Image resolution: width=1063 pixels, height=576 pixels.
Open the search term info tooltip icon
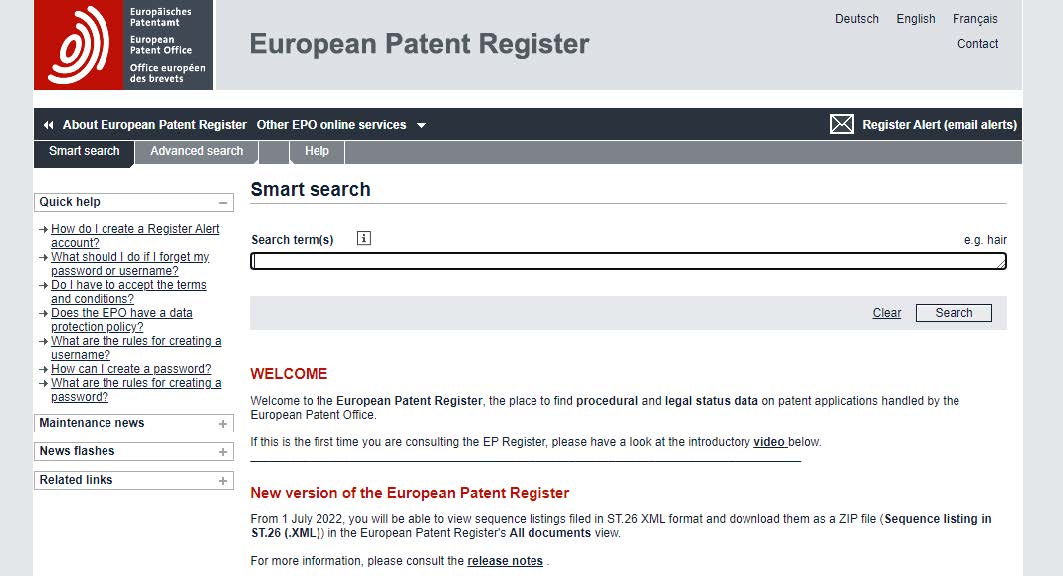click(x=363, y=238)
